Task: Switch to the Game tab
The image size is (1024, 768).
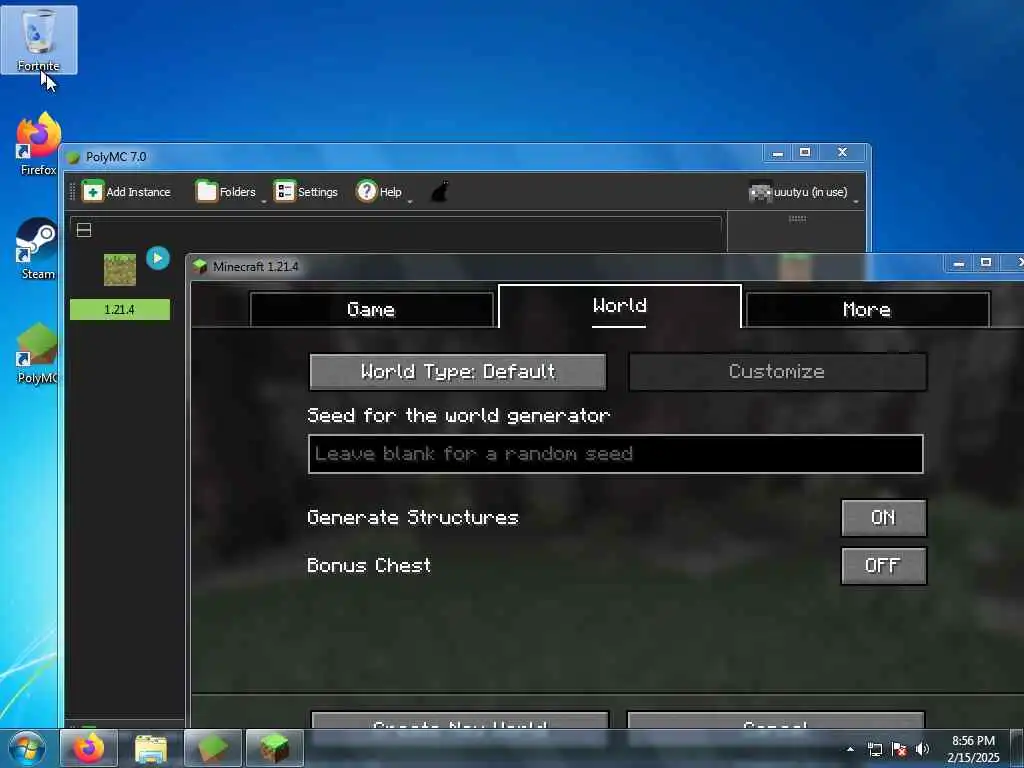Action: pos(371,310)
